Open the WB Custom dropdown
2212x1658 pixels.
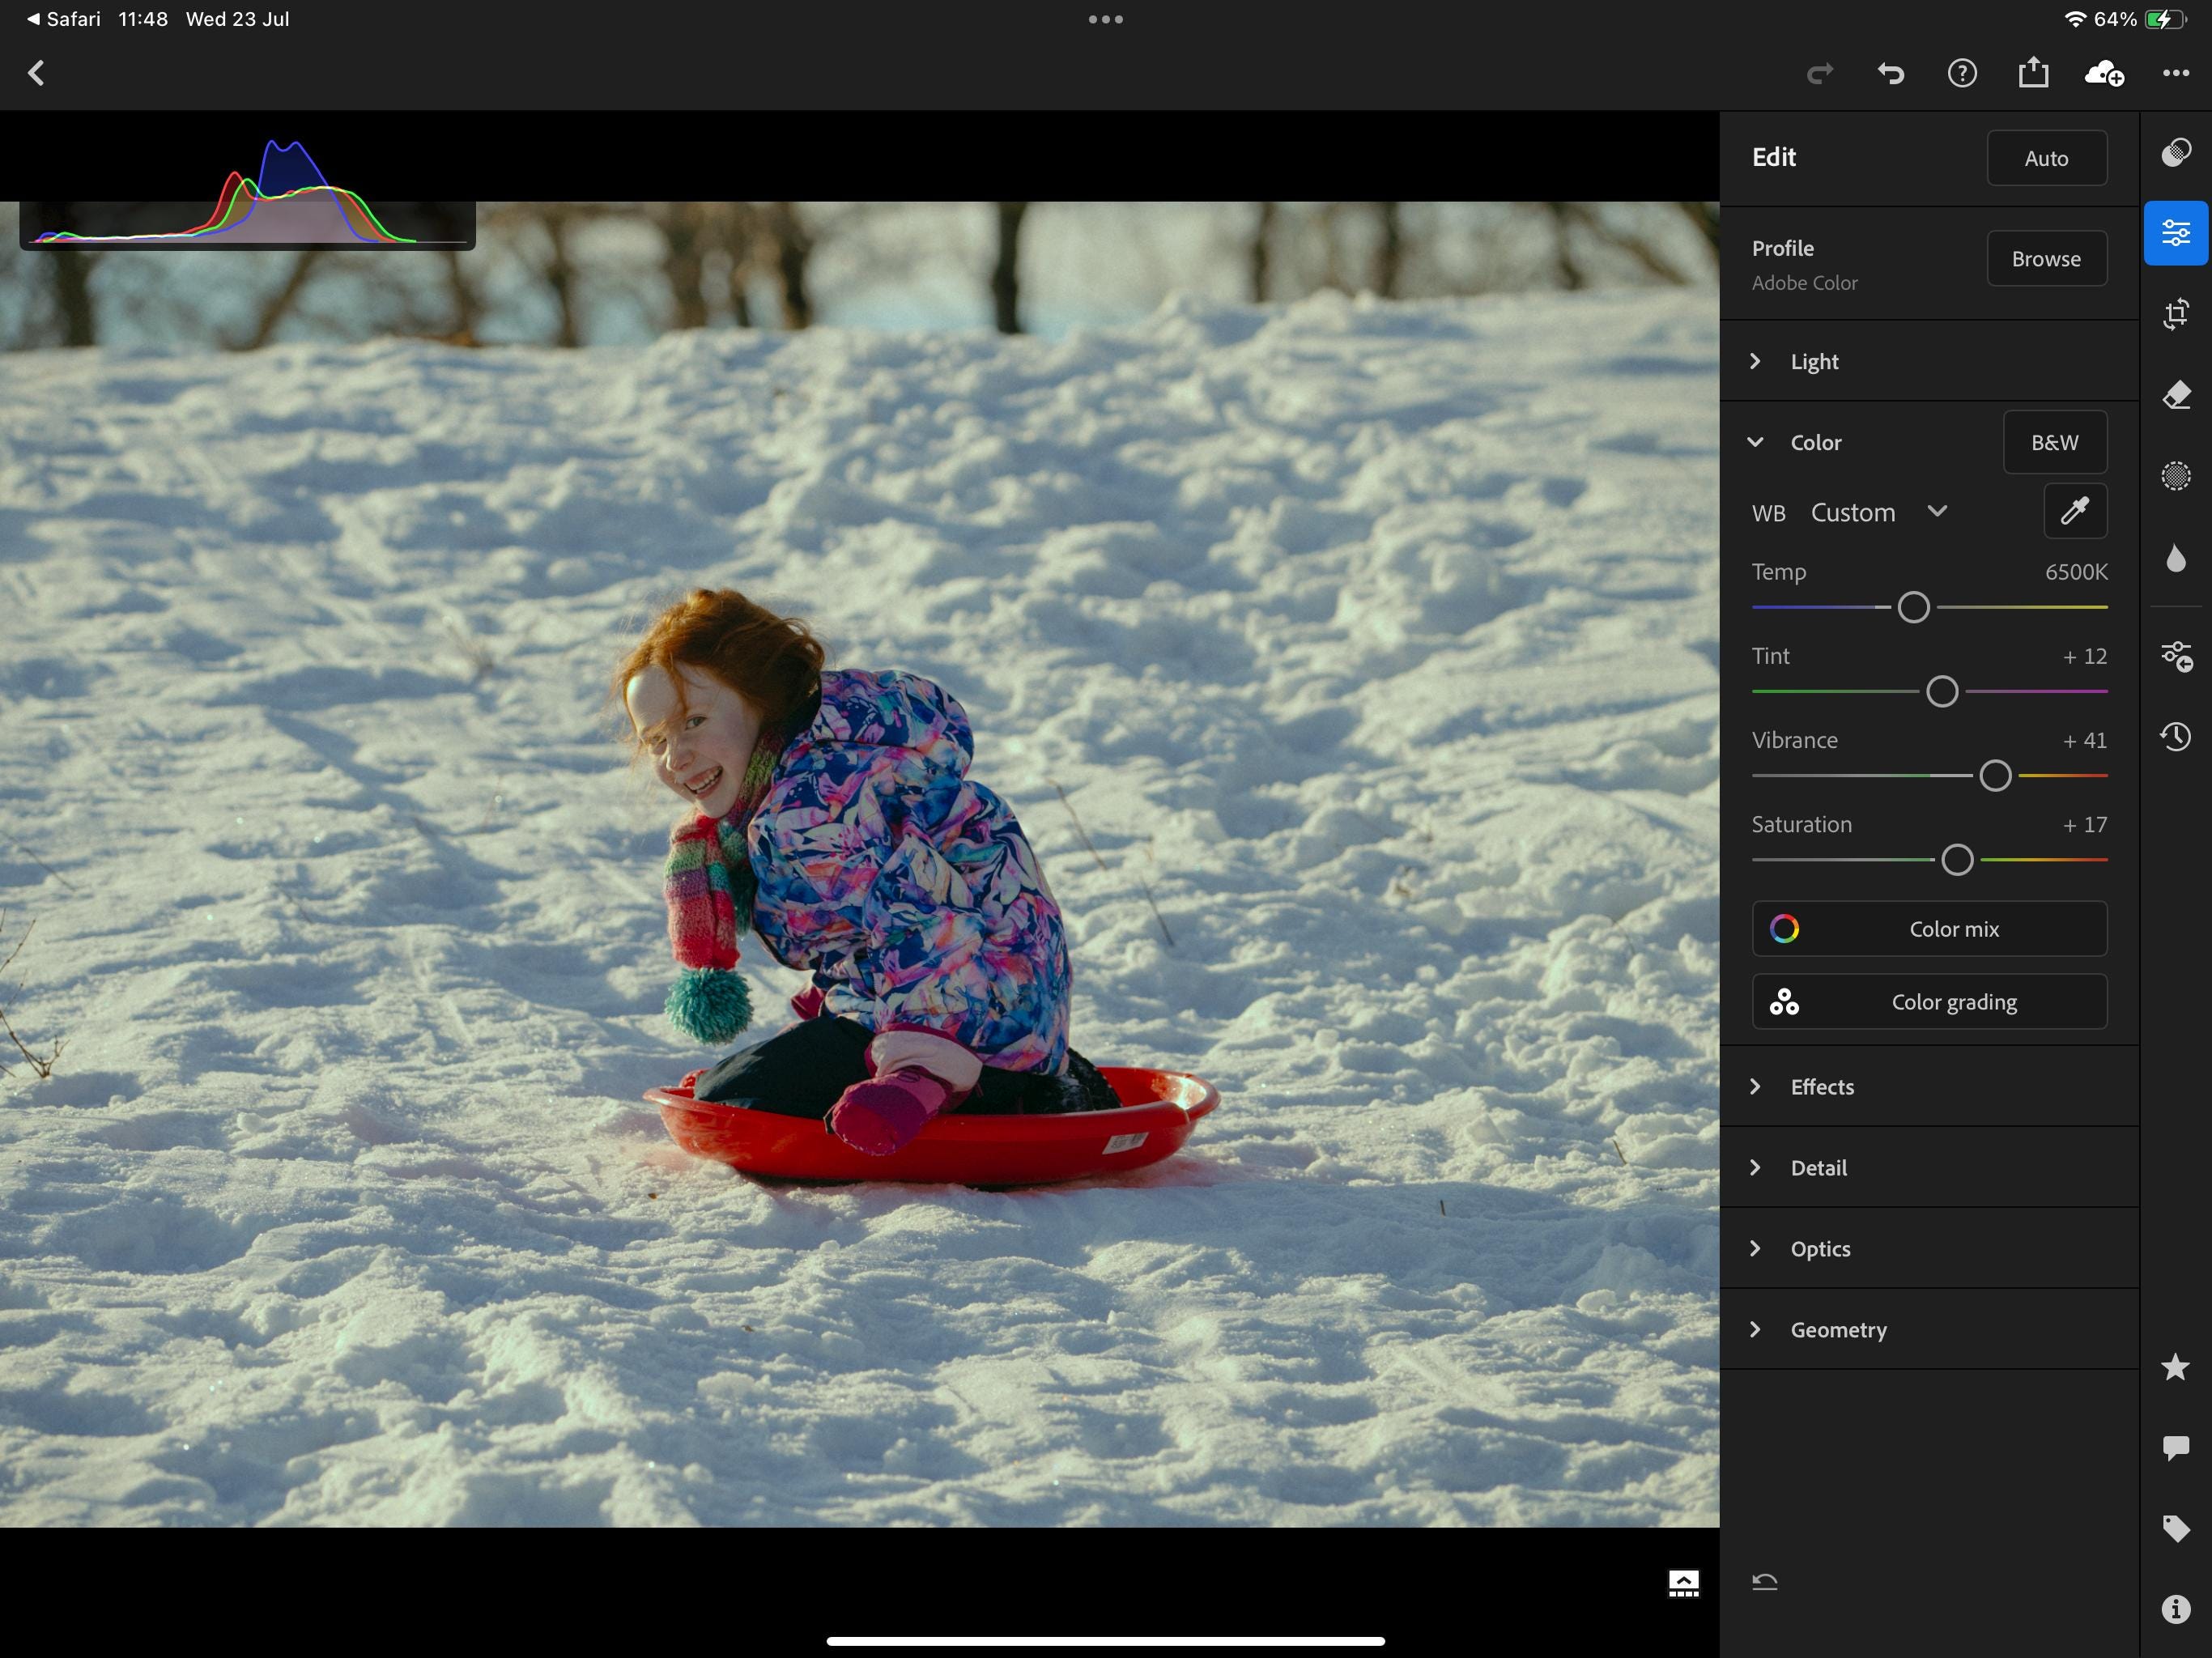pyautogui.click(x=1879, y=512)
